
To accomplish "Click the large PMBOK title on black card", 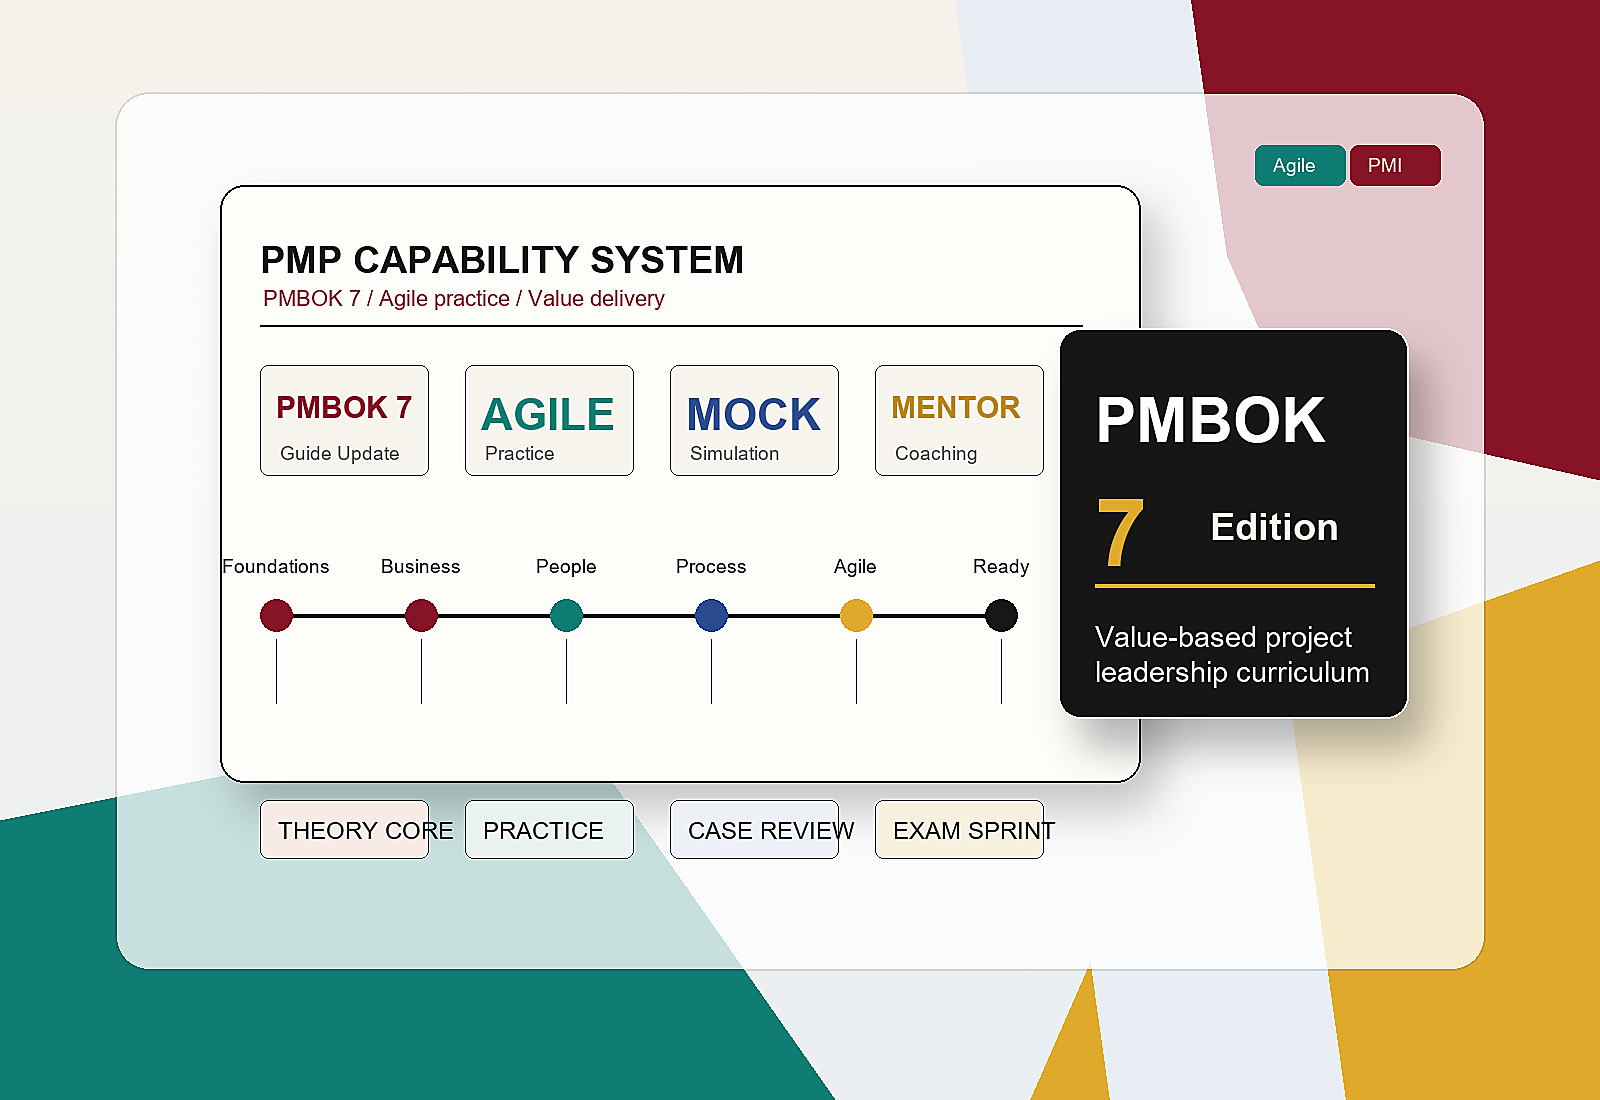I will 1210,420.
